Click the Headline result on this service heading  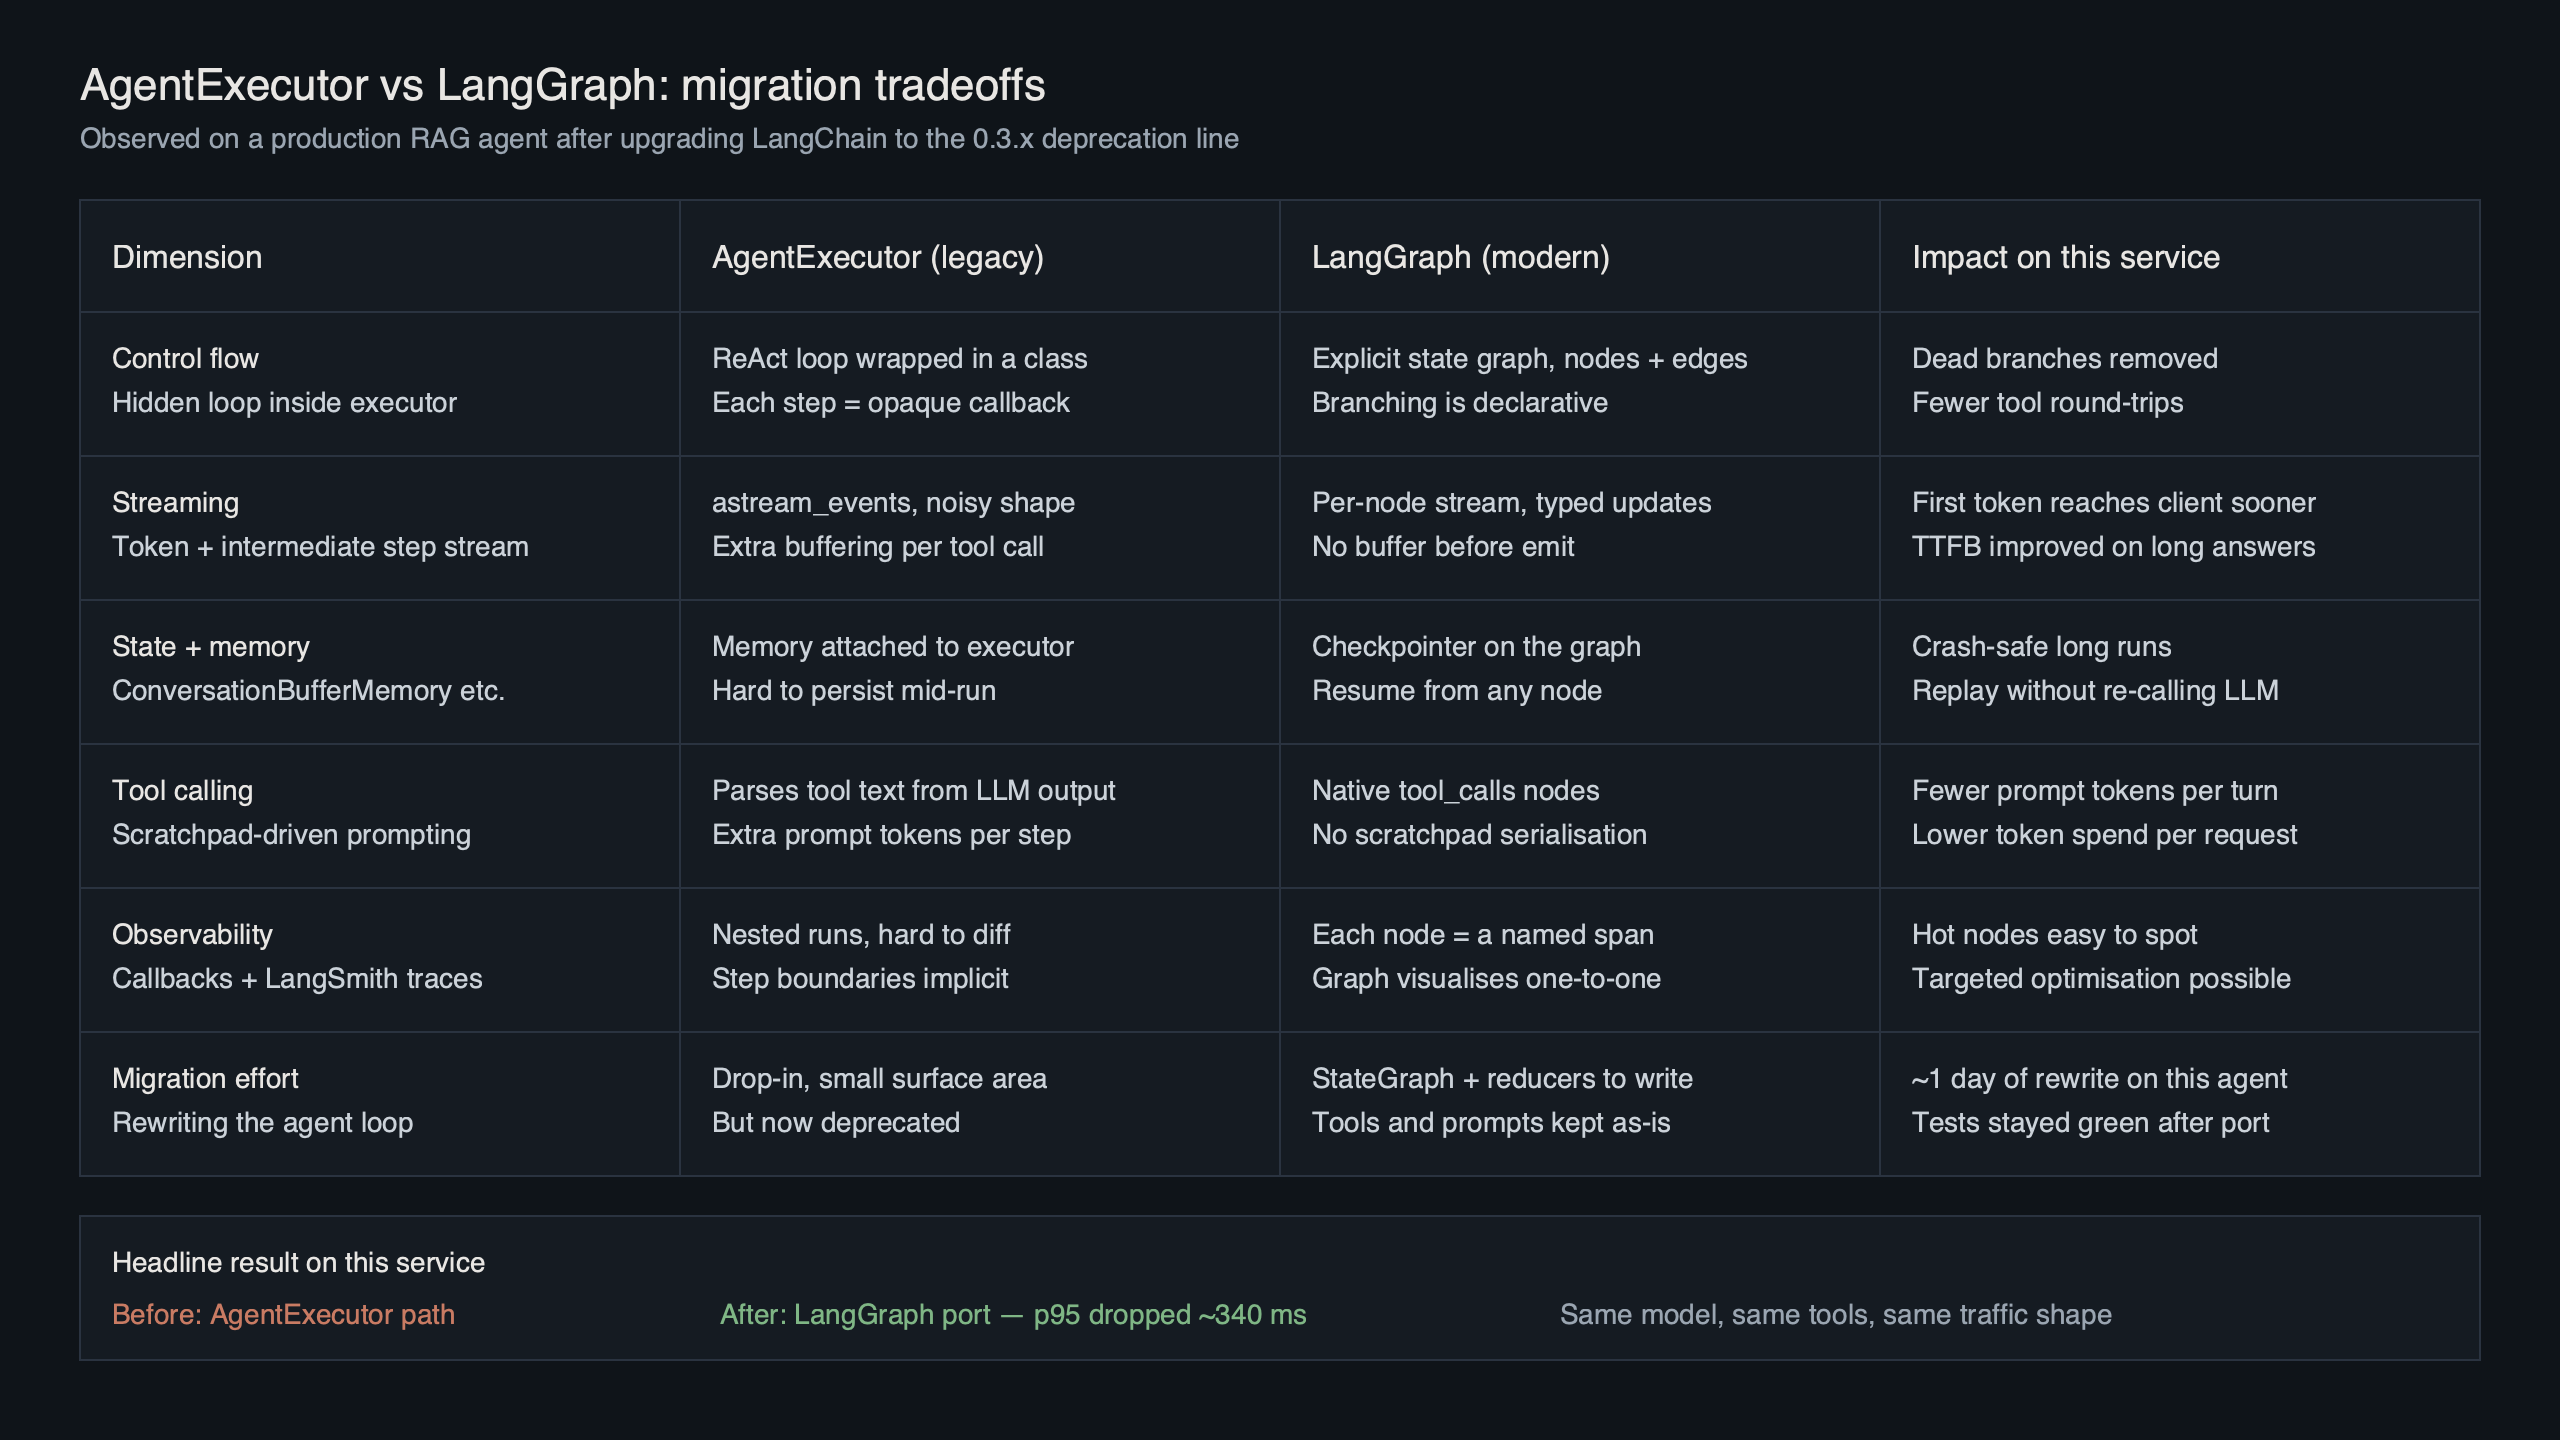click(298, 1263)
